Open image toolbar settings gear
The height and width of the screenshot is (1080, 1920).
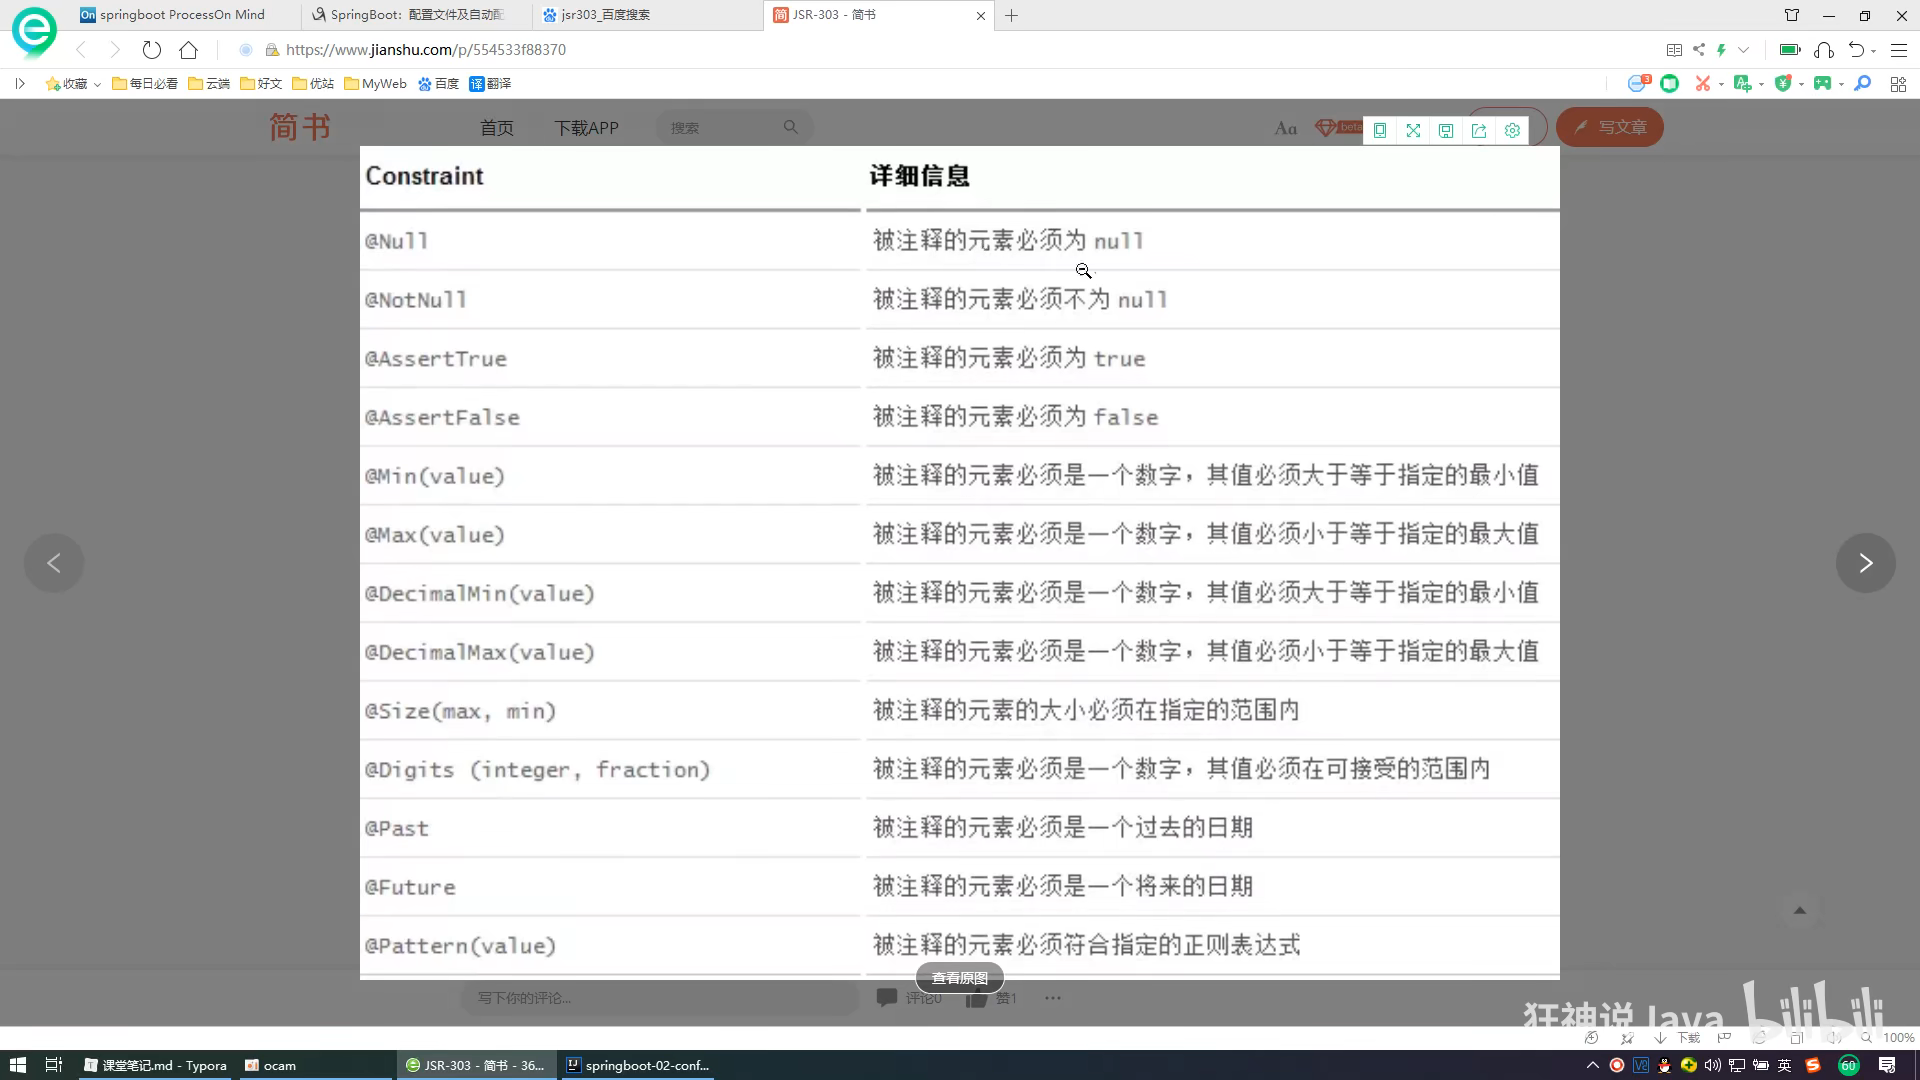[x=1512, y=130]
